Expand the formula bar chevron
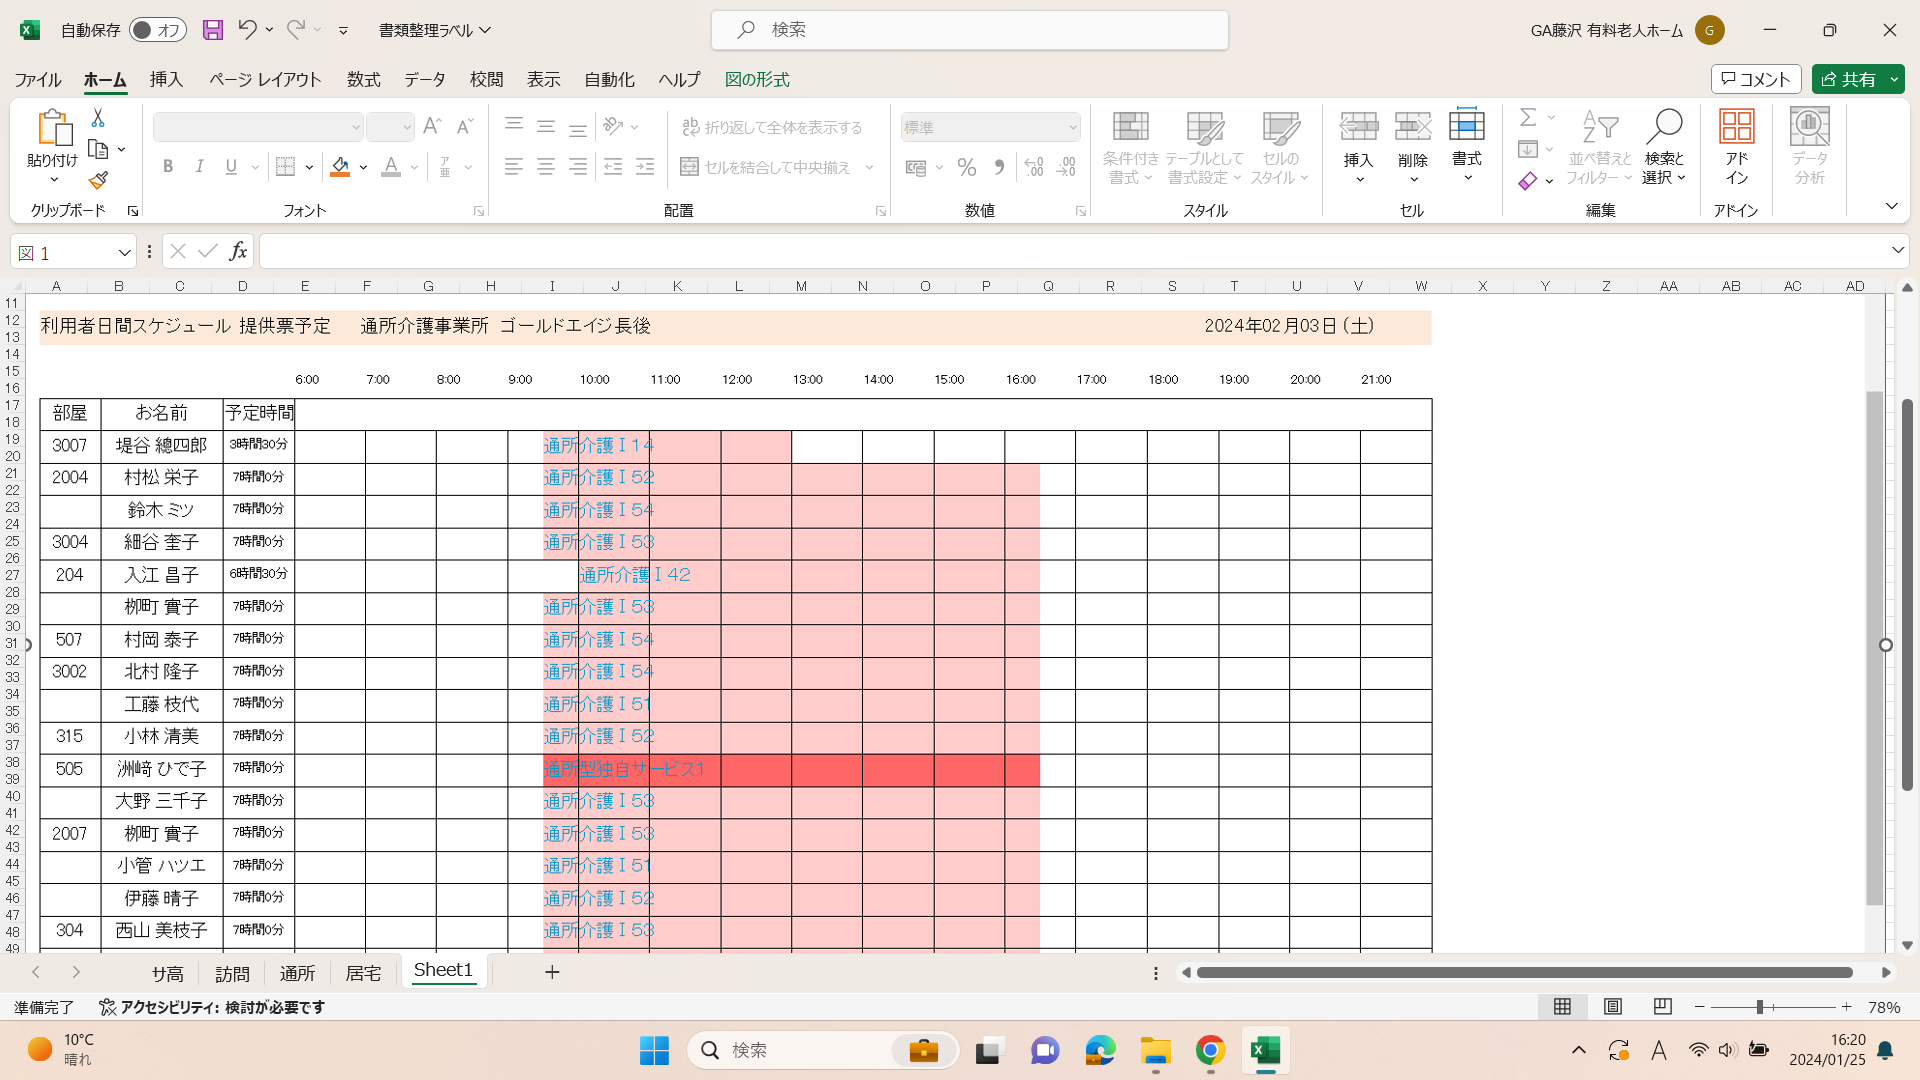 tap(1897, 251)
